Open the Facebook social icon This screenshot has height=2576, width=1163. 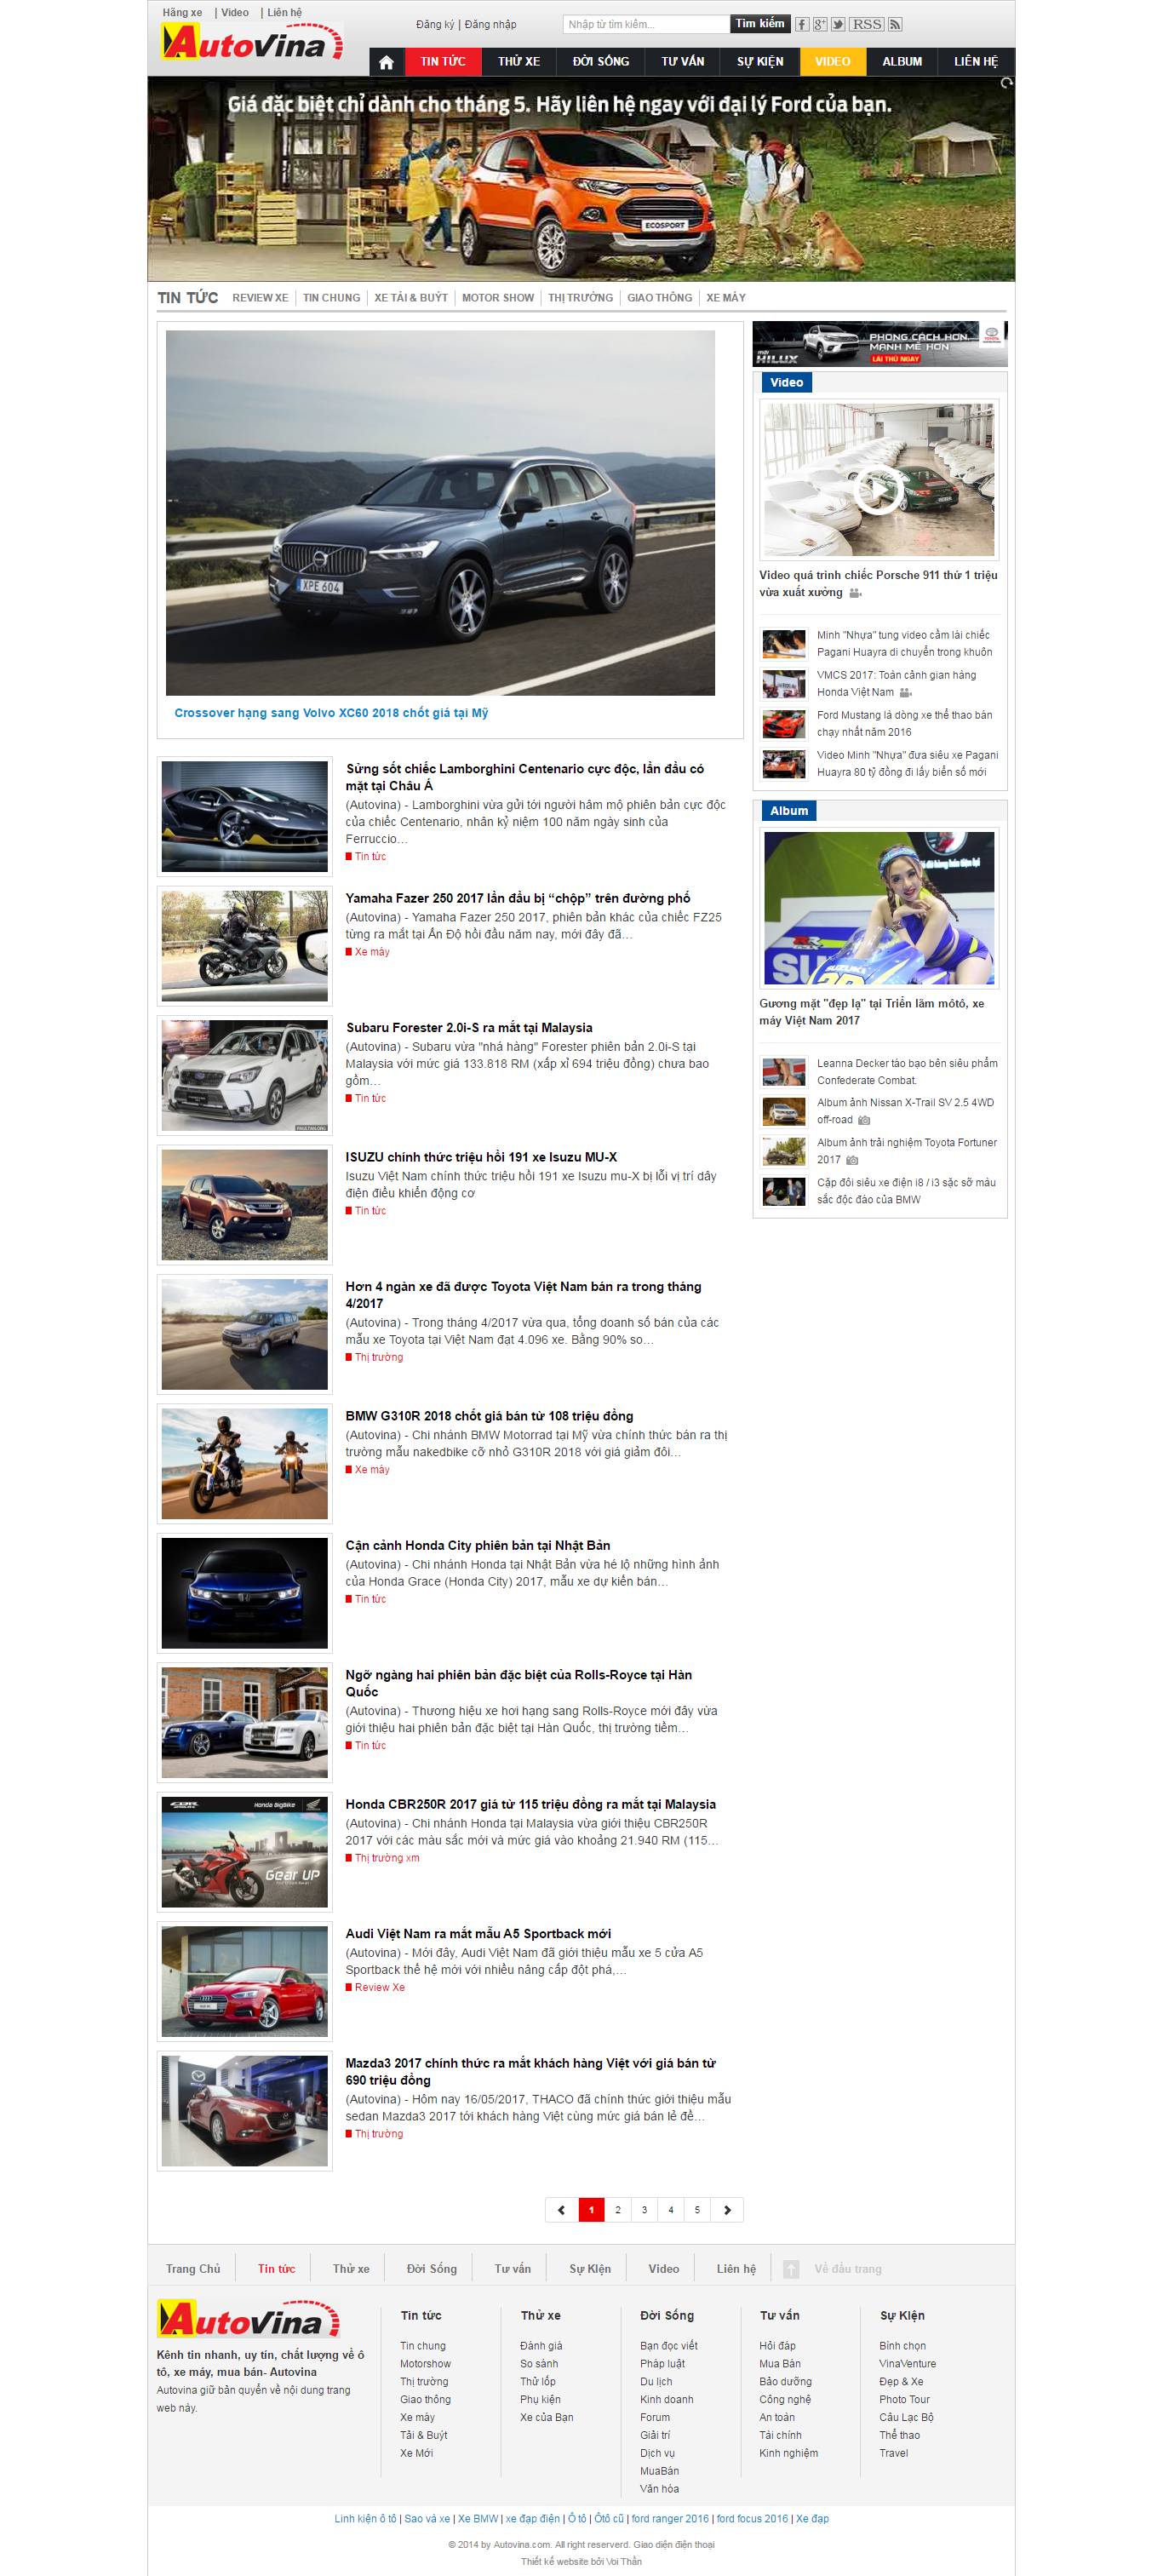(x=802, y=24)
